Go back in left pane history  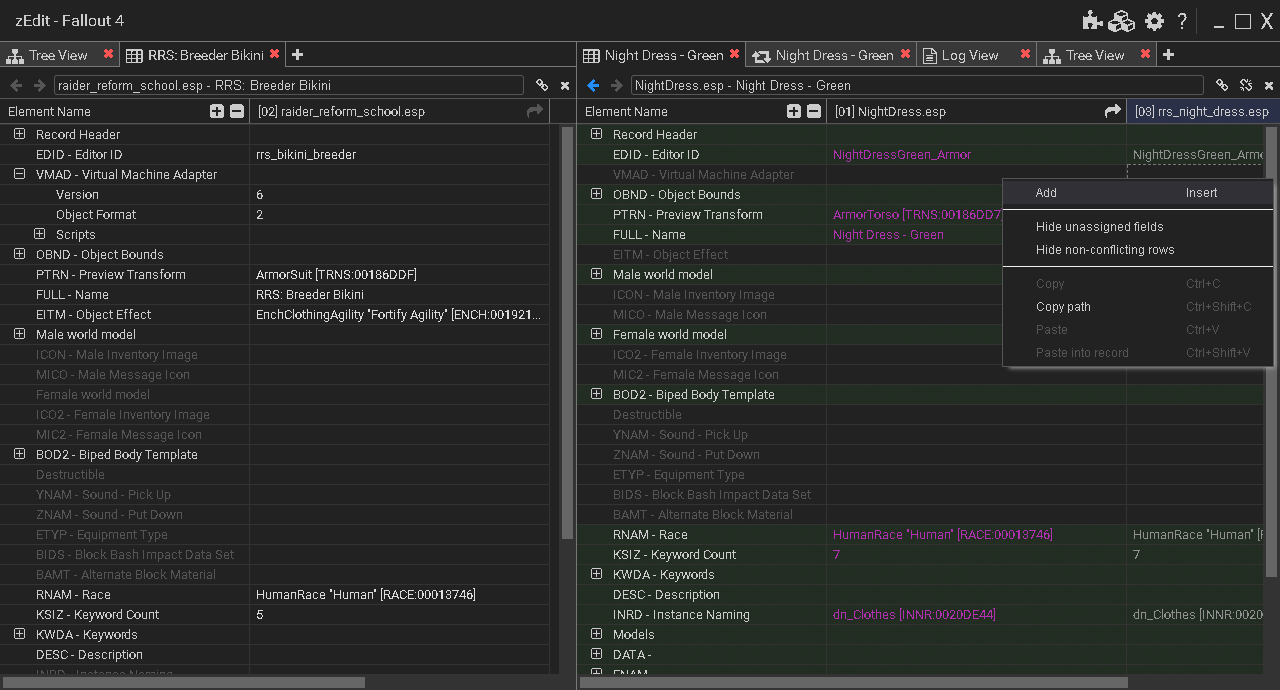coord(16,86)
